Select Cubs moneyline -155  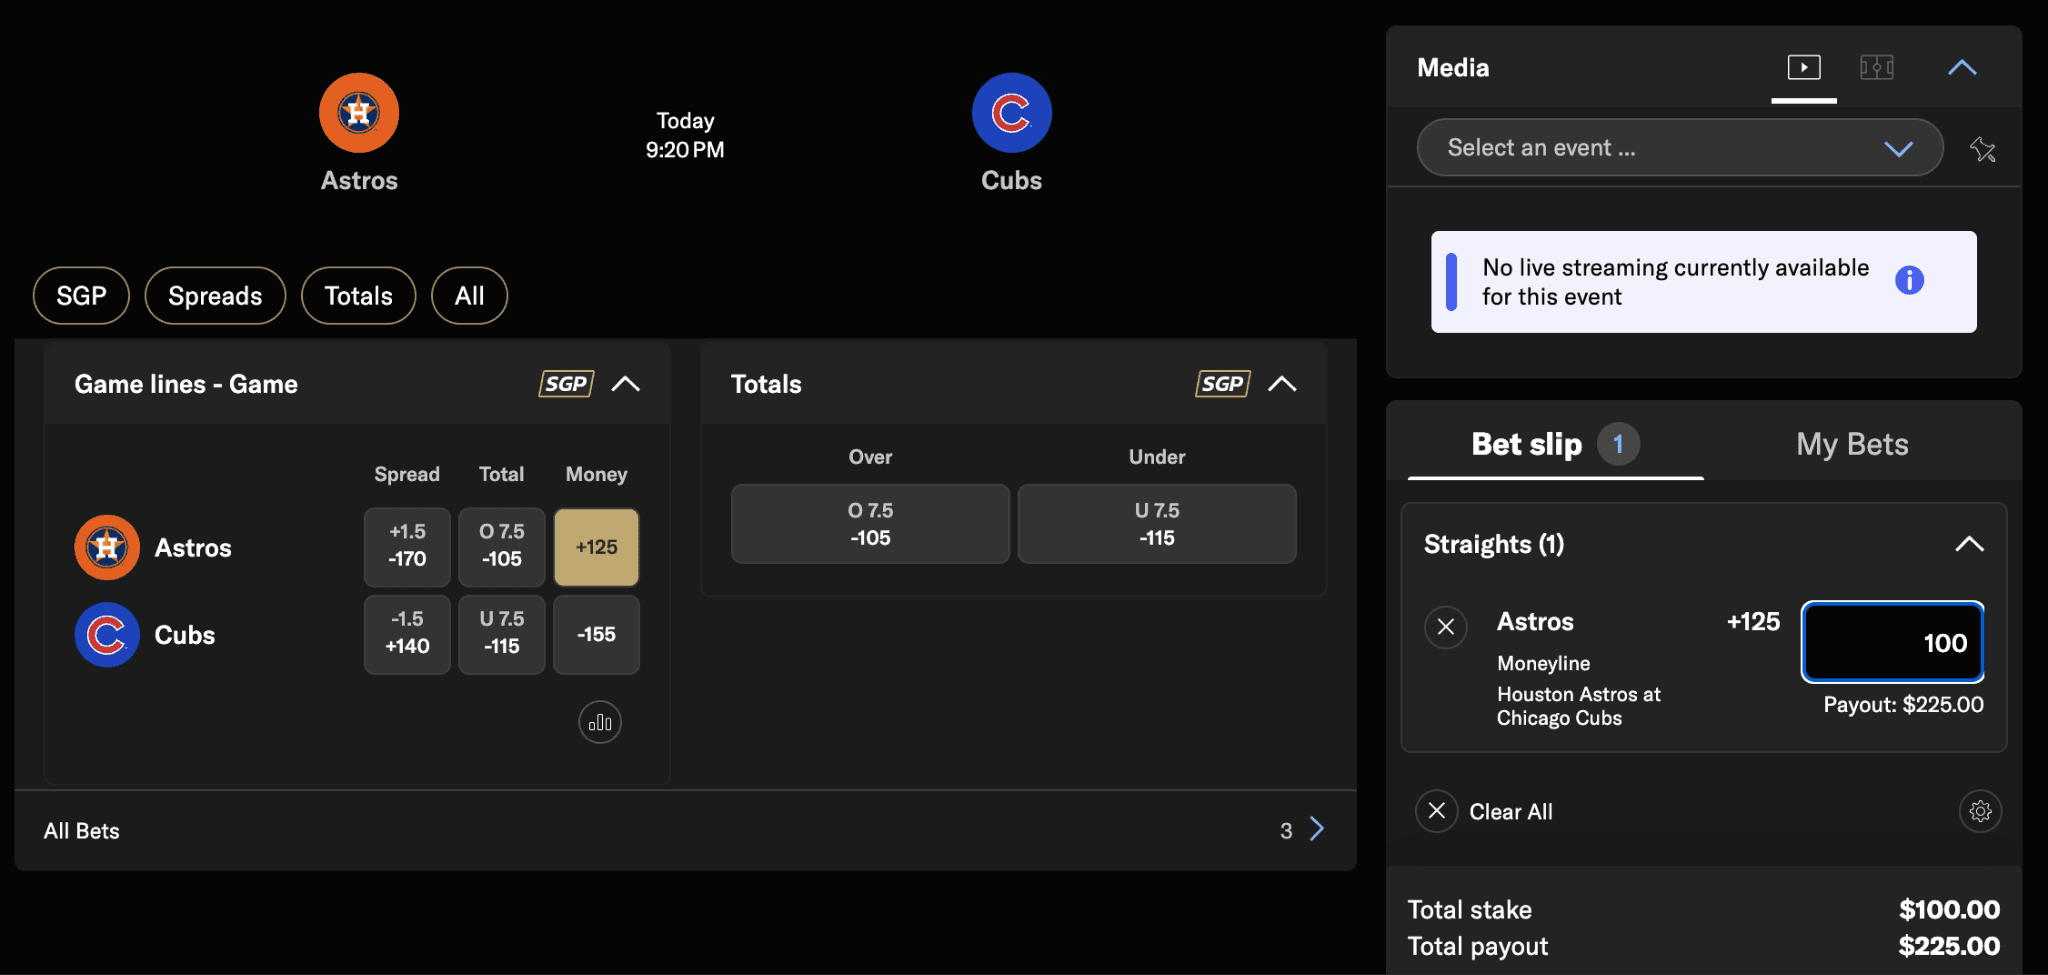[596, 634]
